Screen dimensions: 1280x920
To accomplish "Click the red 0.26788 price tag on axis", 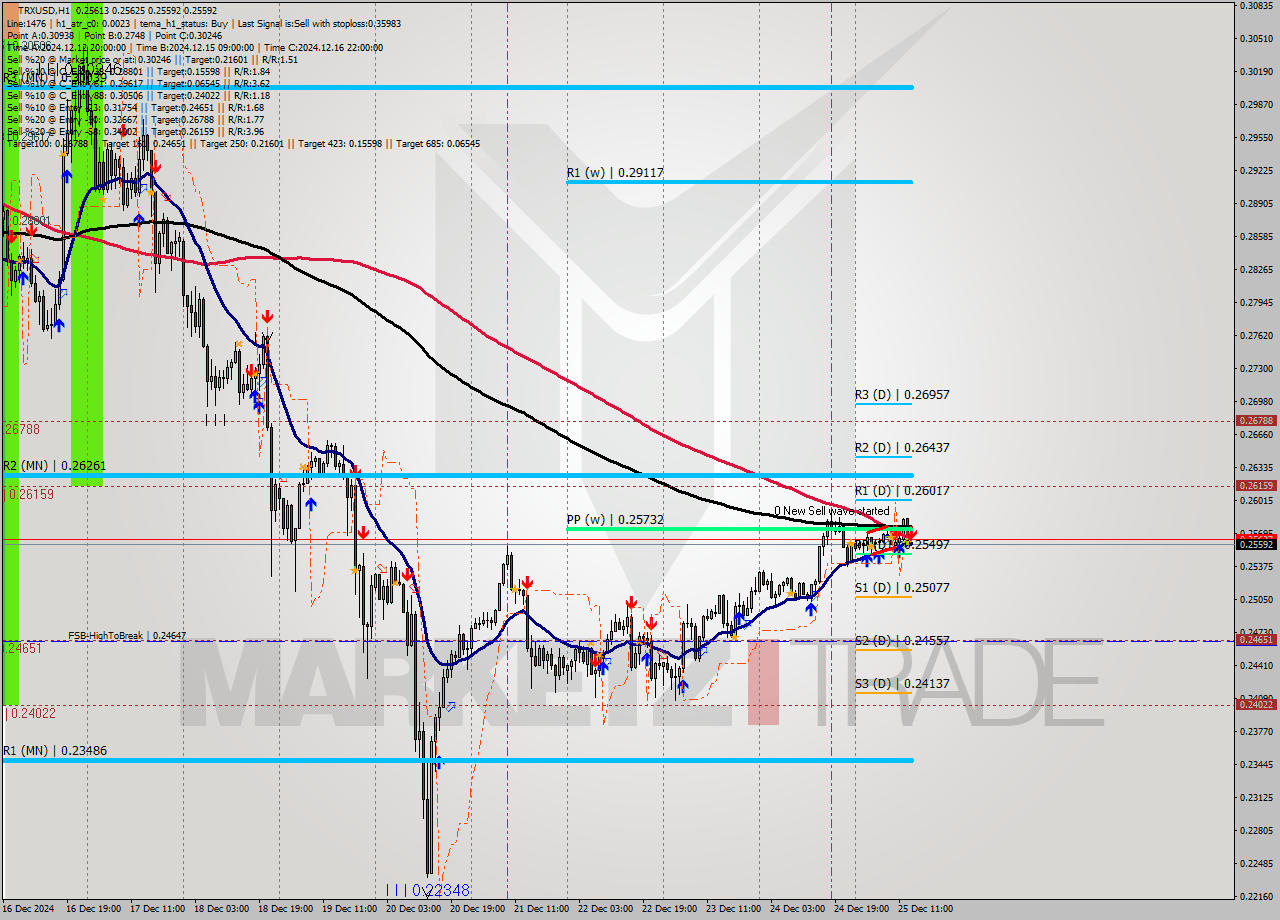I will [x=1256, y=421].
